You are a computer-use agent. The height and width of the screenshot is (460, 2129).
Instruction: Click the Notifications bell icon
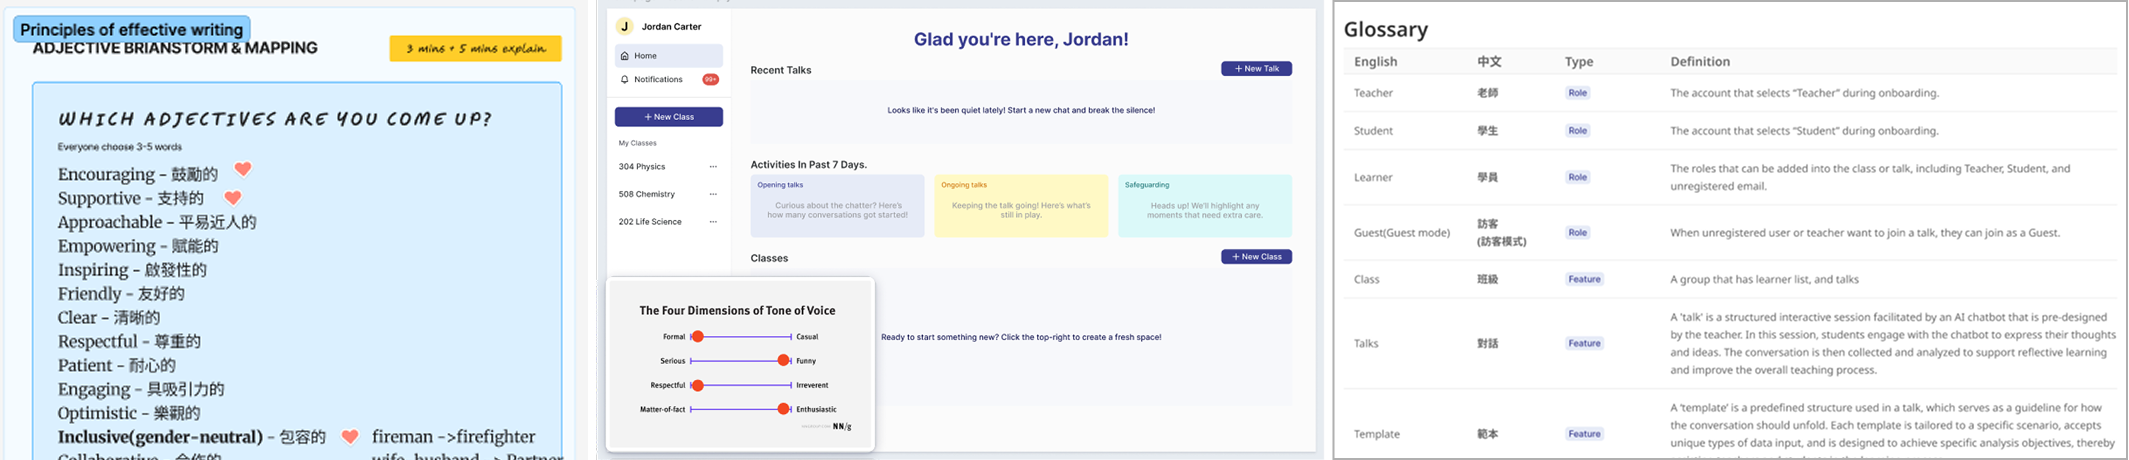point(625,80)
